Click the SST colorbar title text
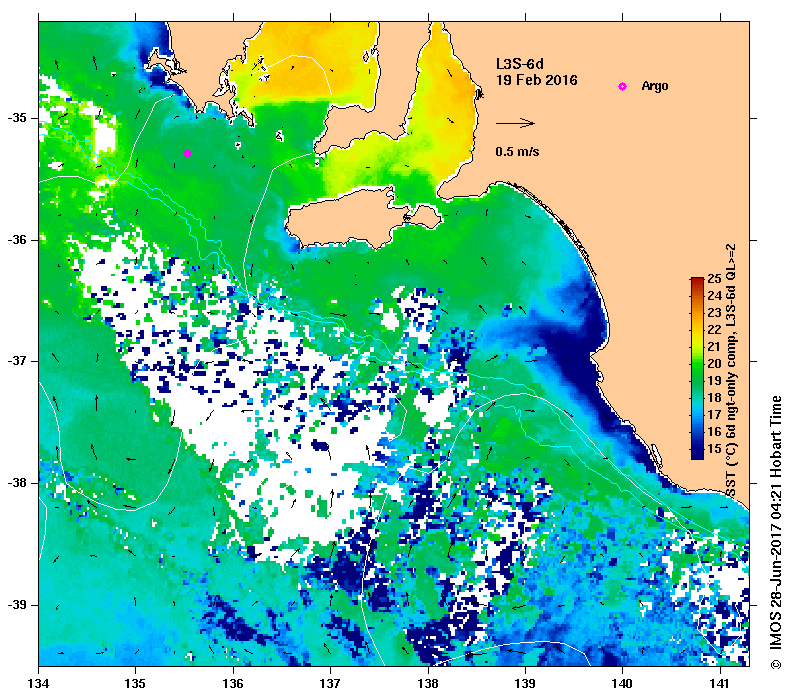This screenshot has height=700, width=791. (x=730, y=370)
